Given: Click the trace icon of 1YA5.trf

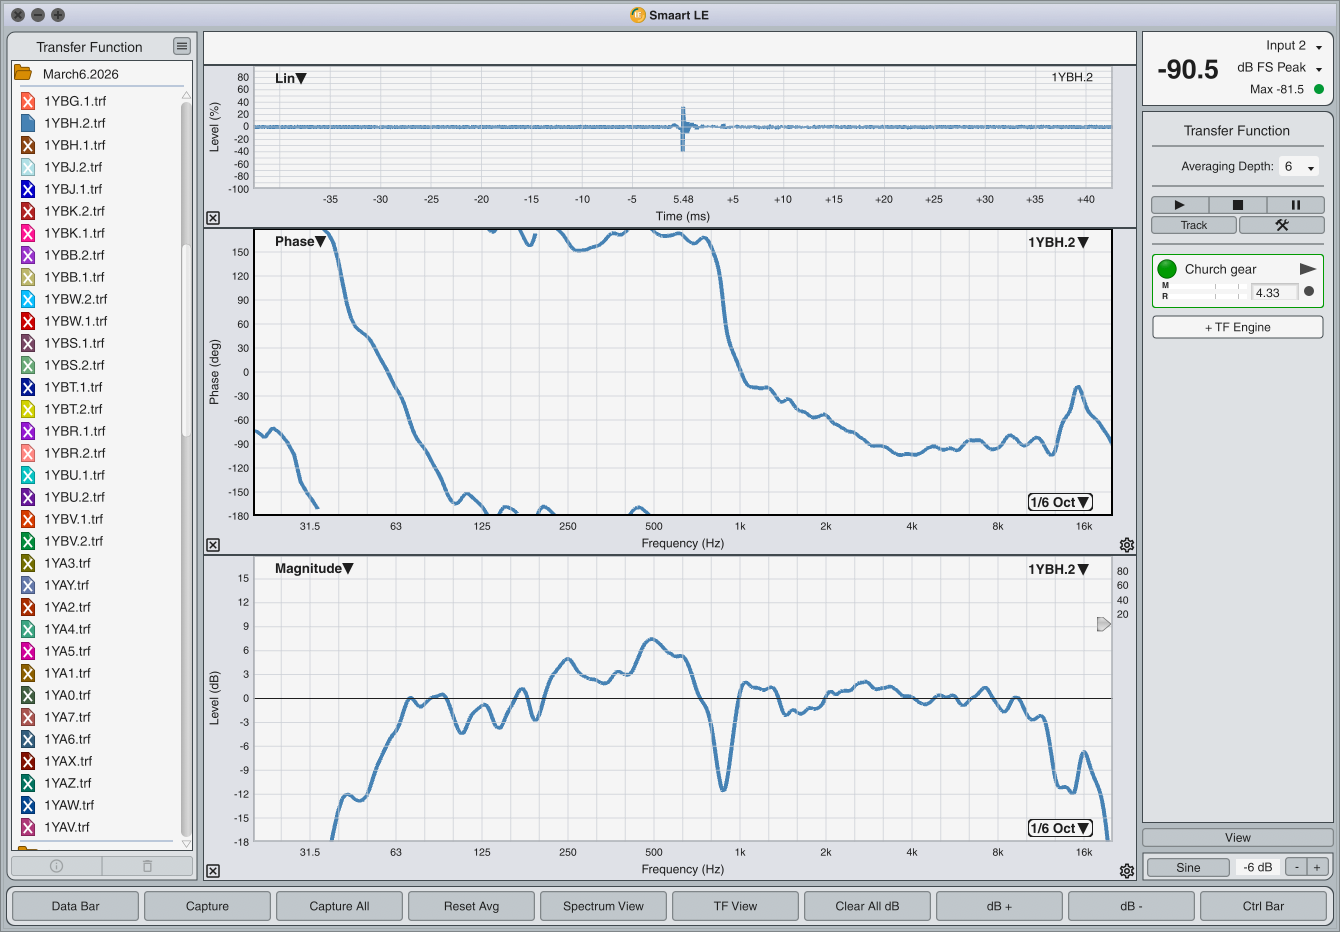Looking at the screenshot, I should tap(28, 651).
